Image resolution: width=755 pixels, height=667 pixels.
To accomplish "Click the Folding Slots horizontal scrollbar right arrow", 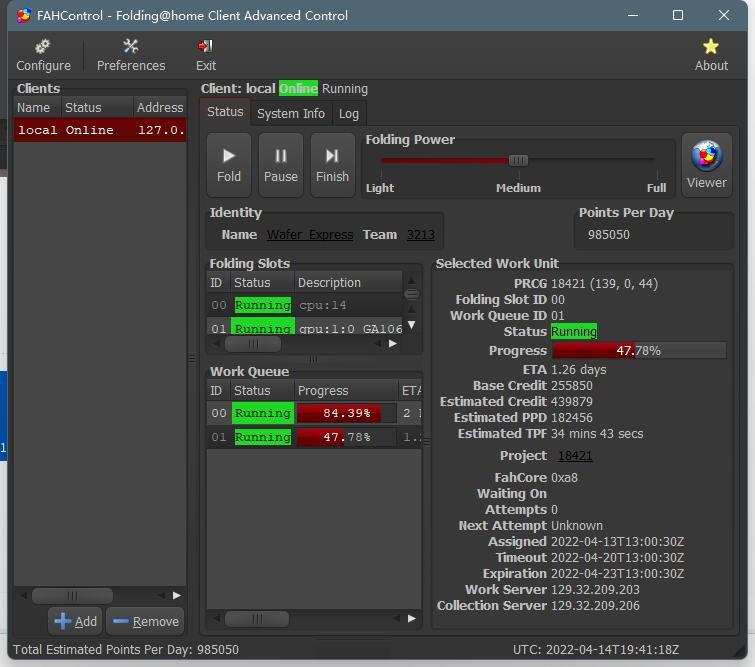I will (393, 344).
